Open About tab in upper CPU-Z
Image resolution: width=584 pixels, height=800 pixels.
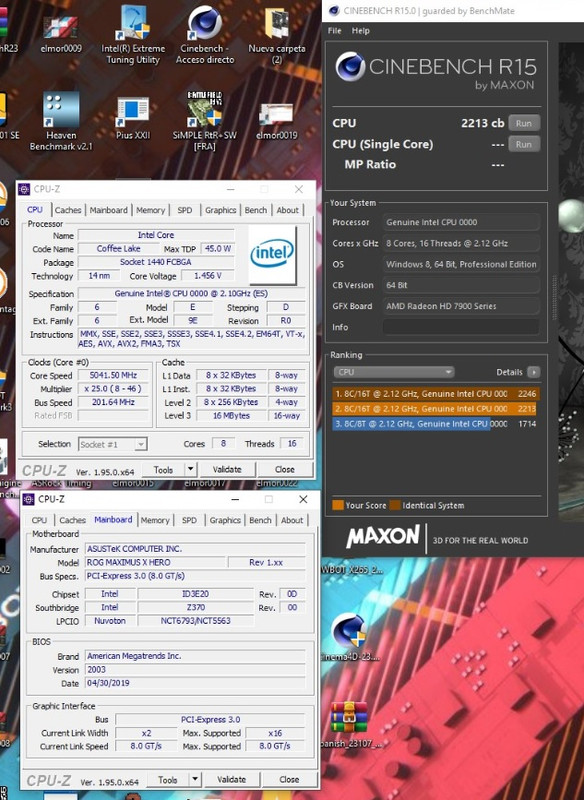pyautogui.click(x=288, y=210)
